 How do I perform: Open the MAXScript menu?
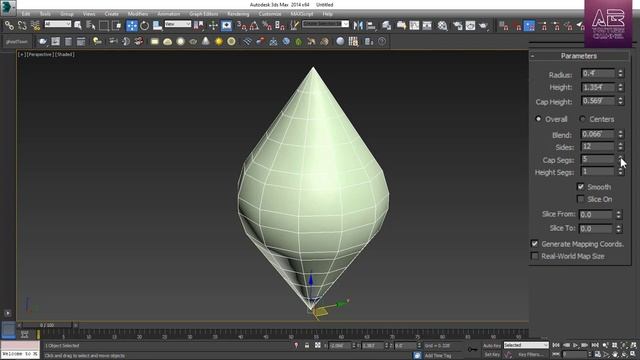coord(302,14)
